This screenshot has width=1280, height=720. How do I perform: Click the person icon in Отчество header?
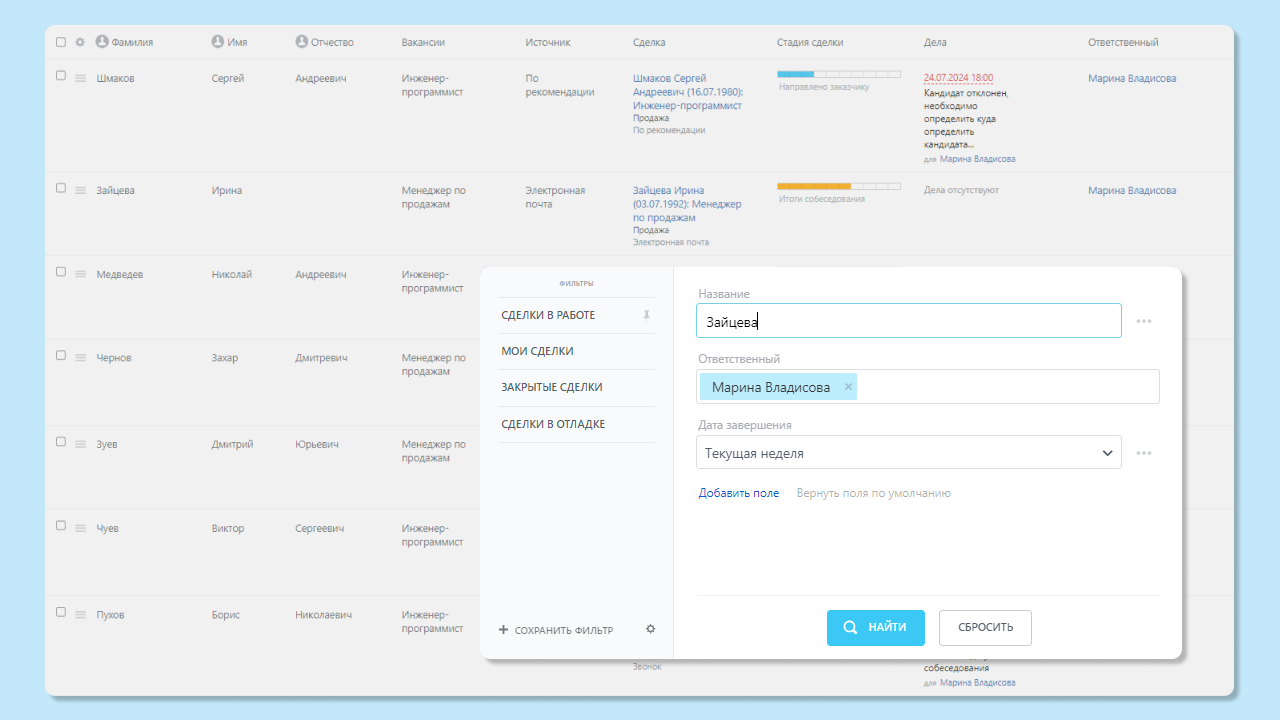coord(302,42)
